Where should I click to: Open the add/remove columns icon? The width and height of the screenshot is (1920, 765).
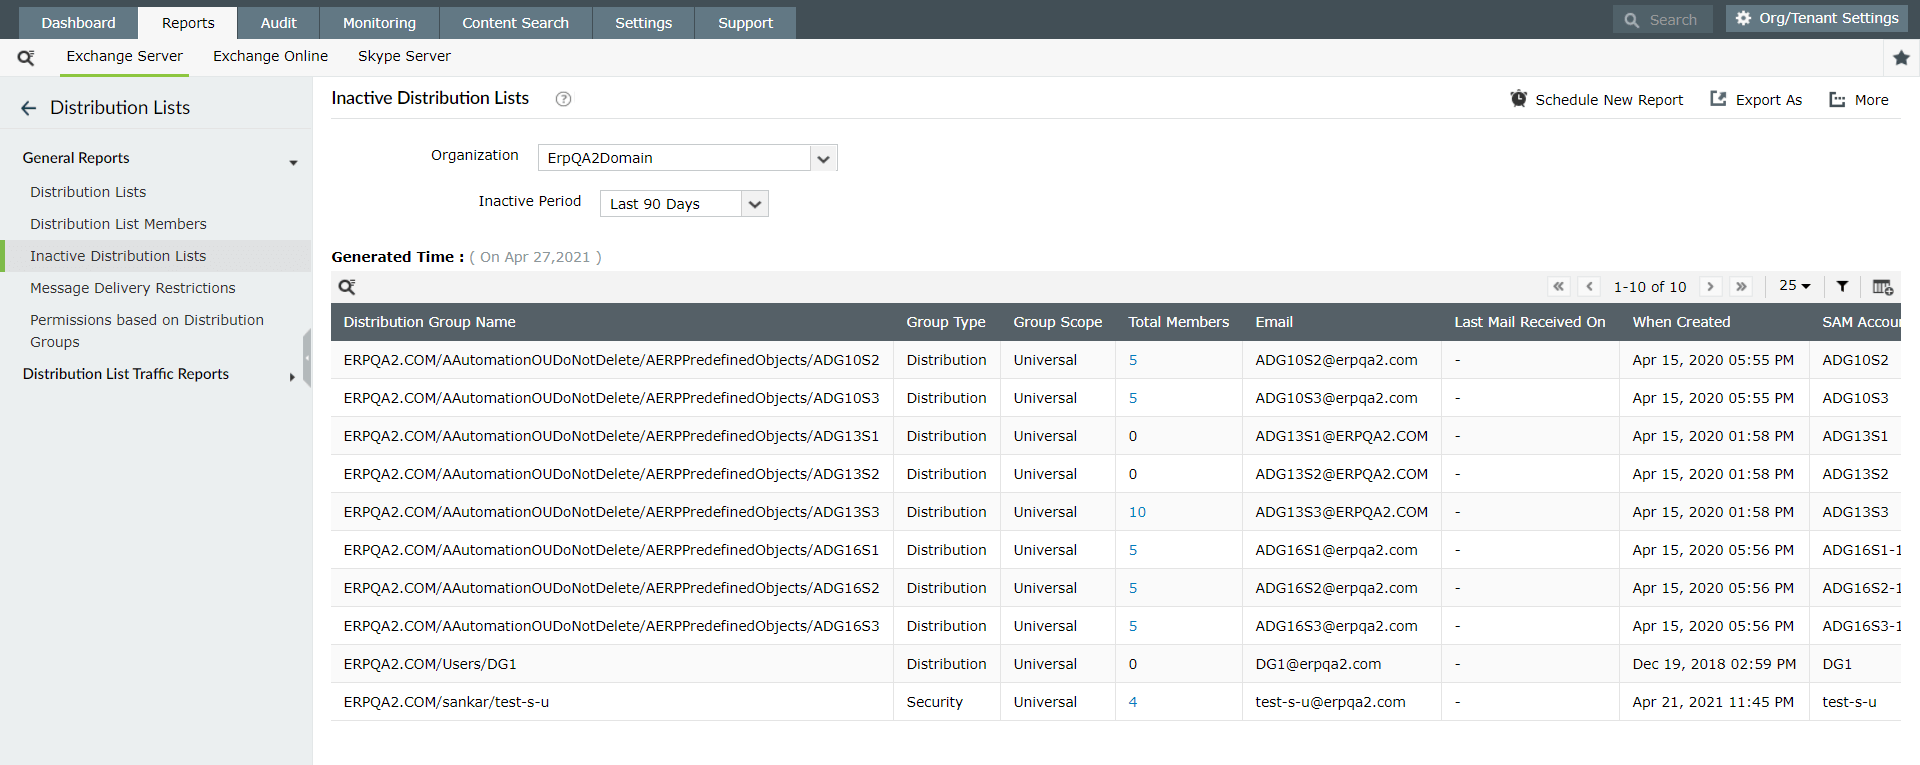pos(1882,287)
